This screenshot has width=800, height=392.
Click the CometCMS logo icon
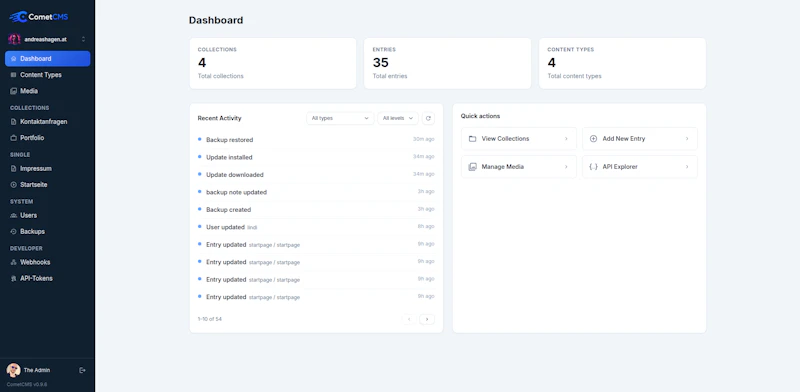tap(18, 17)
